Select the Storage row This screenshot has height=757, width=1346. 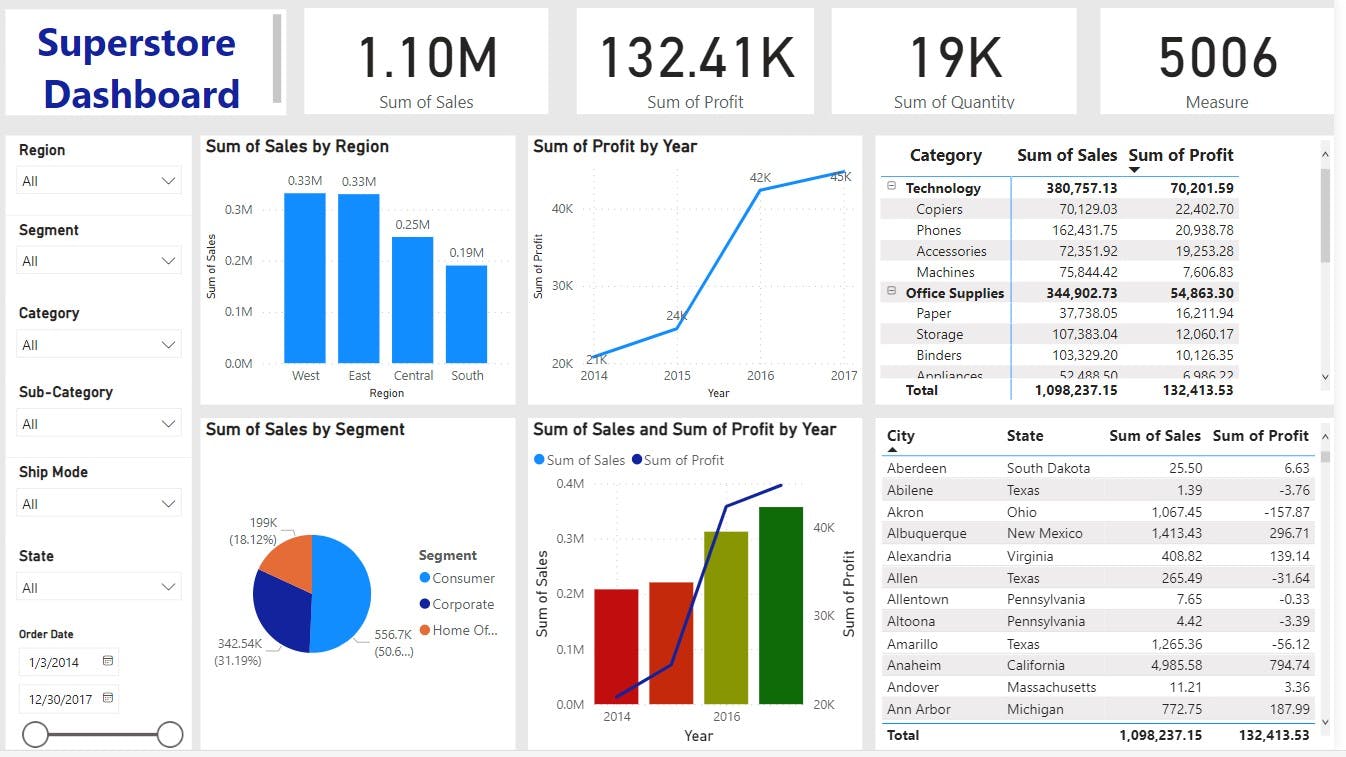coord(1059,334)
